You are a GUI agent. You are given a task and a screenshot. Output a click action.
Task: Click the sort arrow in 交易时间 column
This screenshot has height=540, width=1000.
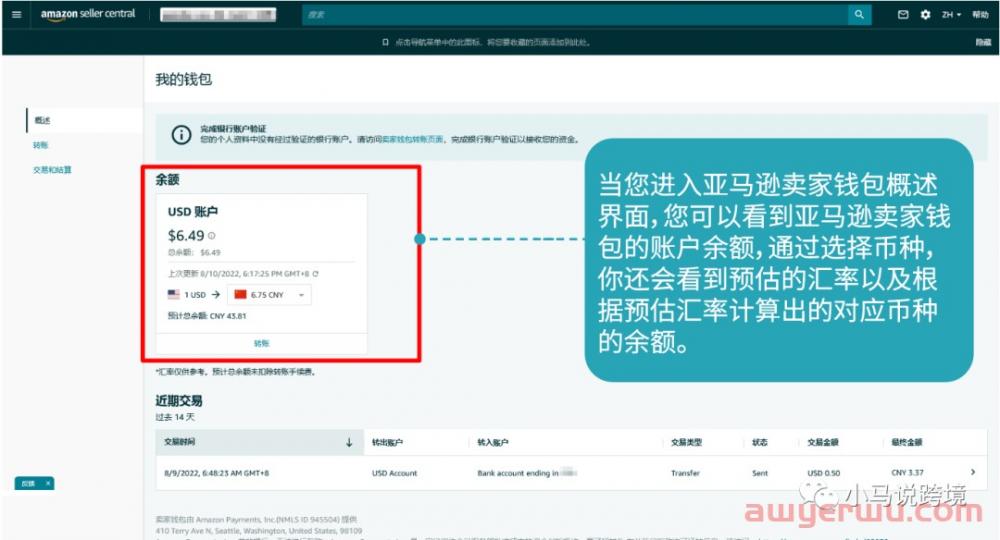pos(349,442)
